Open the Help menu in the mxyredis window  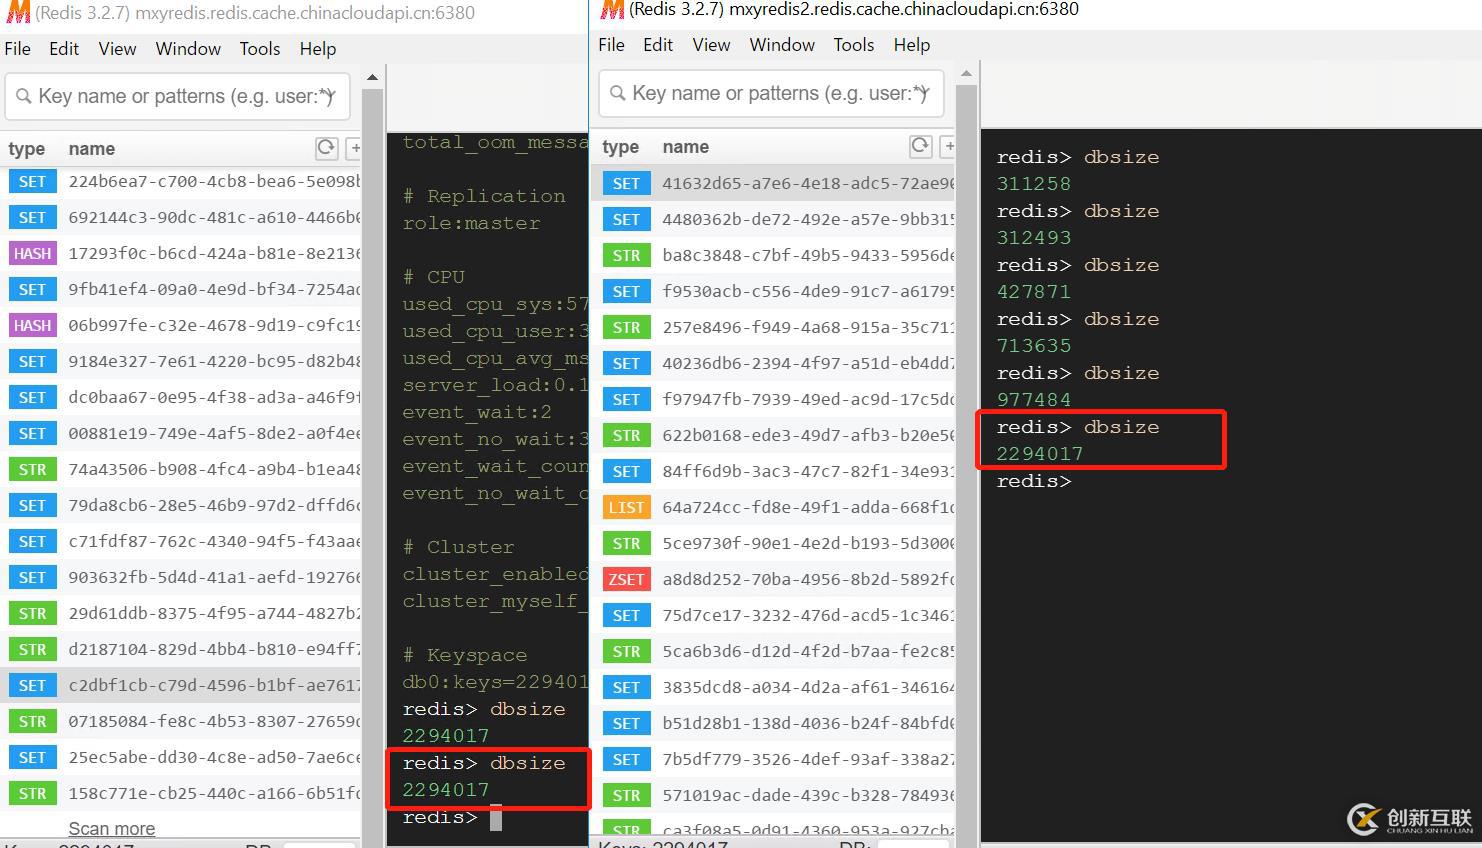[318, 49]
